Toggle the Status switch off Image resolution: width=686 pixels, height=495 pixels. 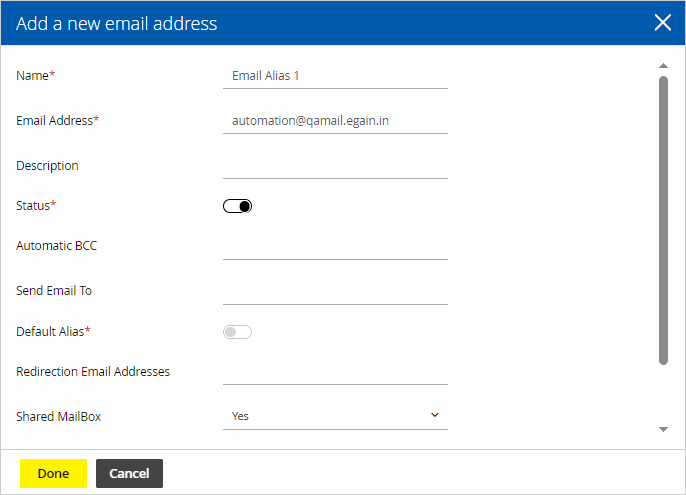click(x=238, y=206)
